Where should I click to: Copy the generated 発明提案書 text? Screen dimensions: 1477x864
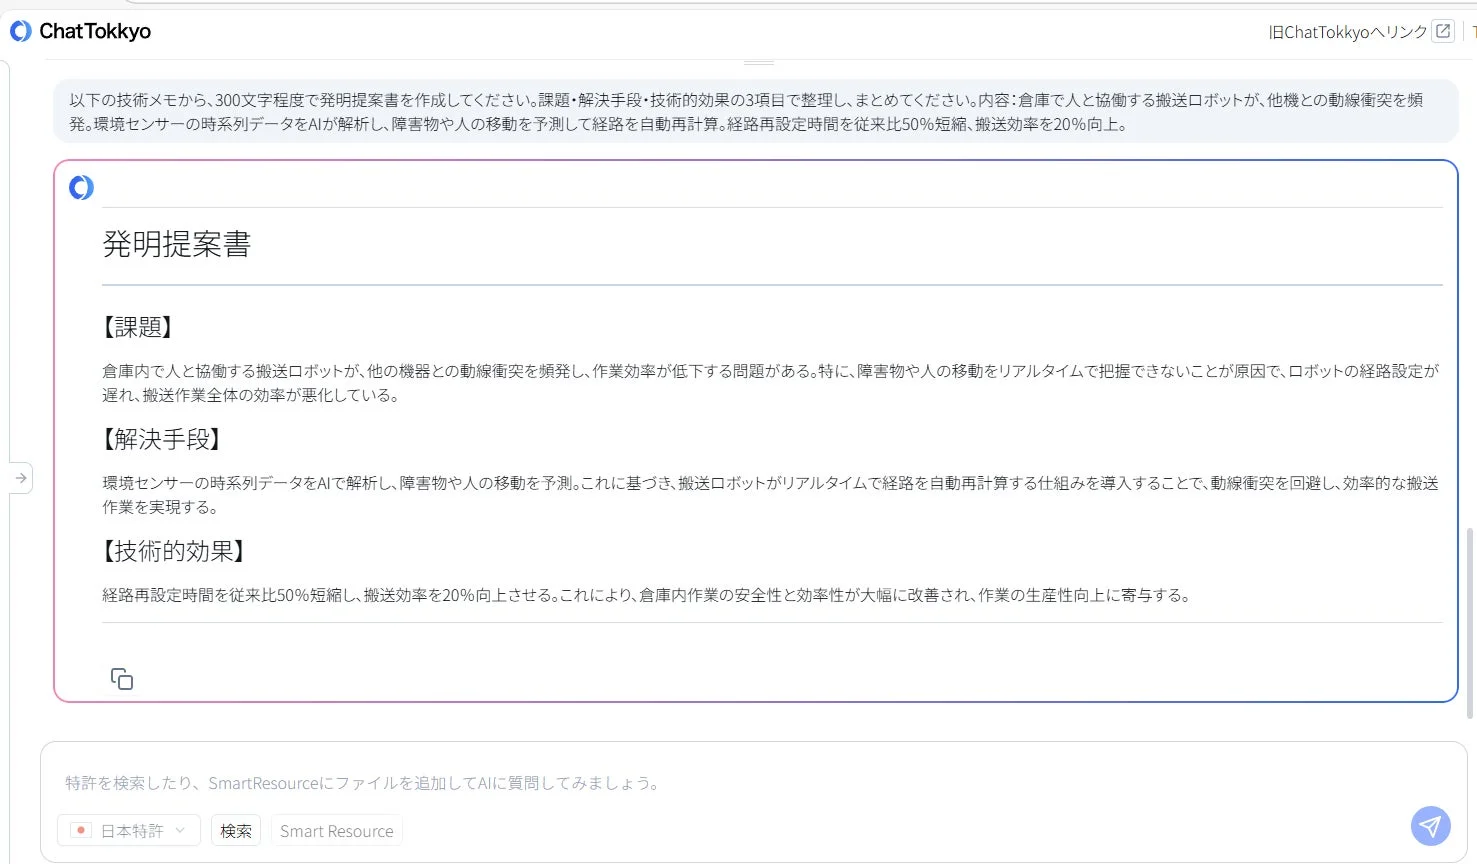point(121,678)
